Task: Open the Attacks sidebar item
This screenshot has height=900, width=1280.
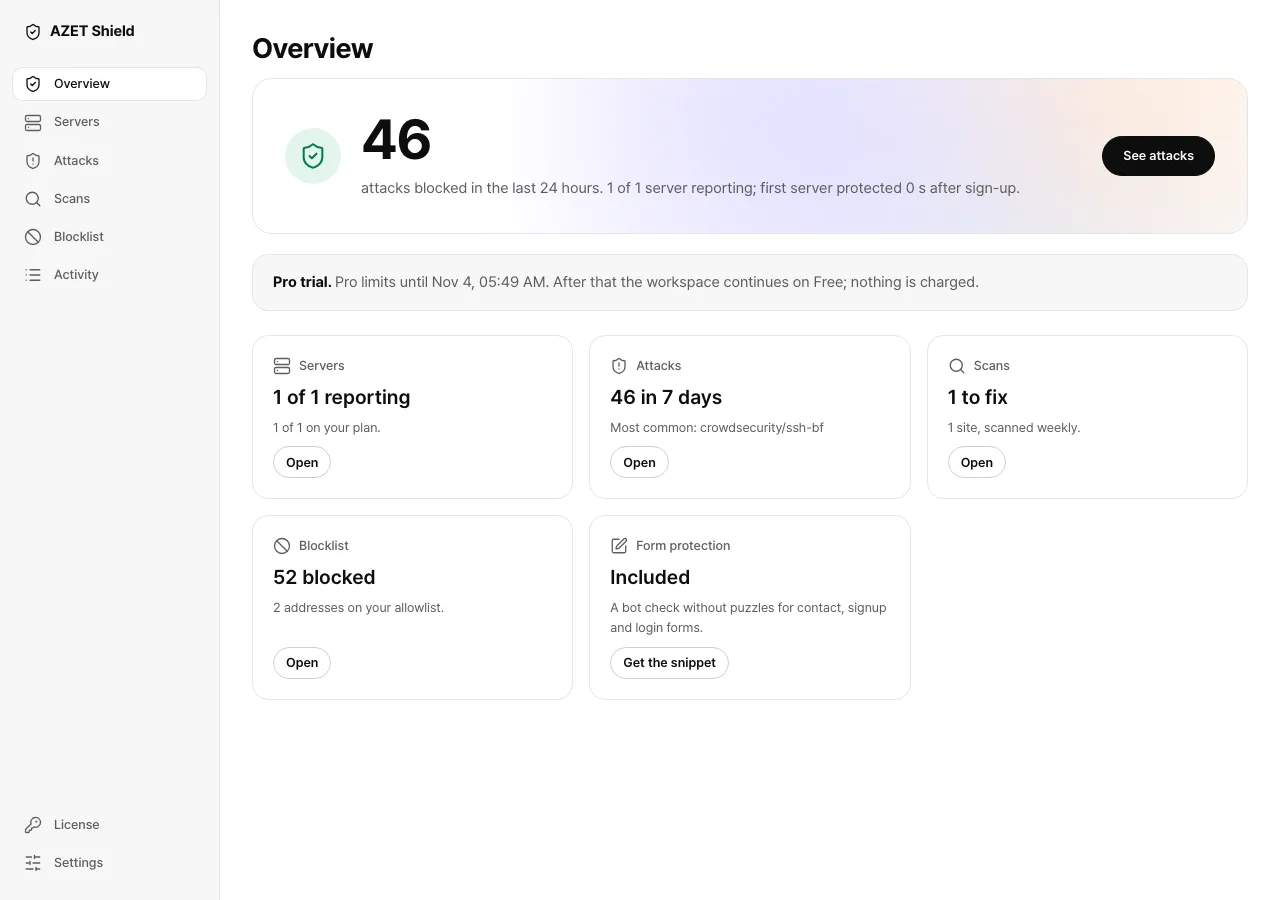Action: (109, 161)
